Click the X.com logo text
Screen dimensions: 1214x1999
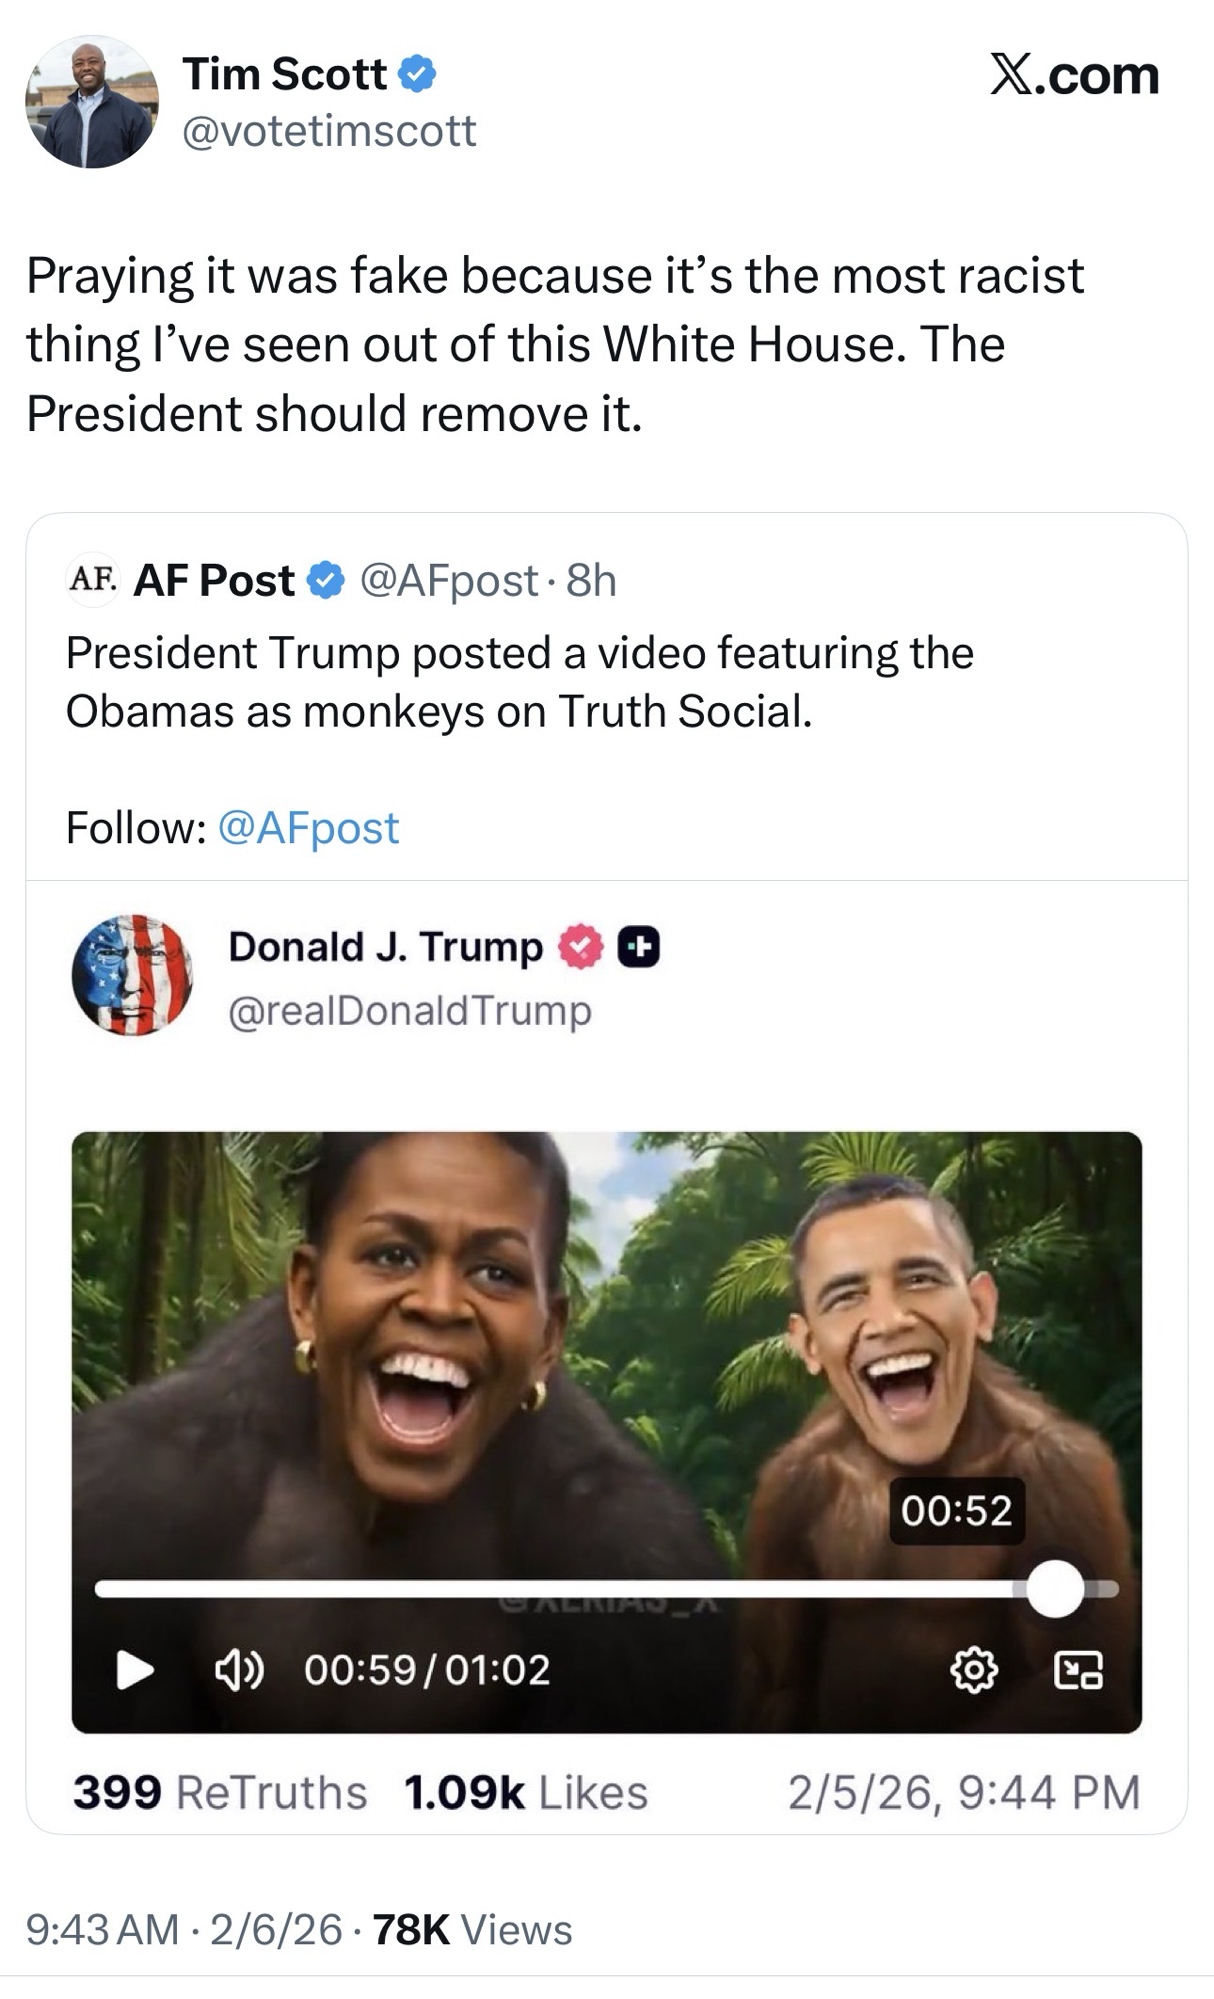pos(1074,75)
